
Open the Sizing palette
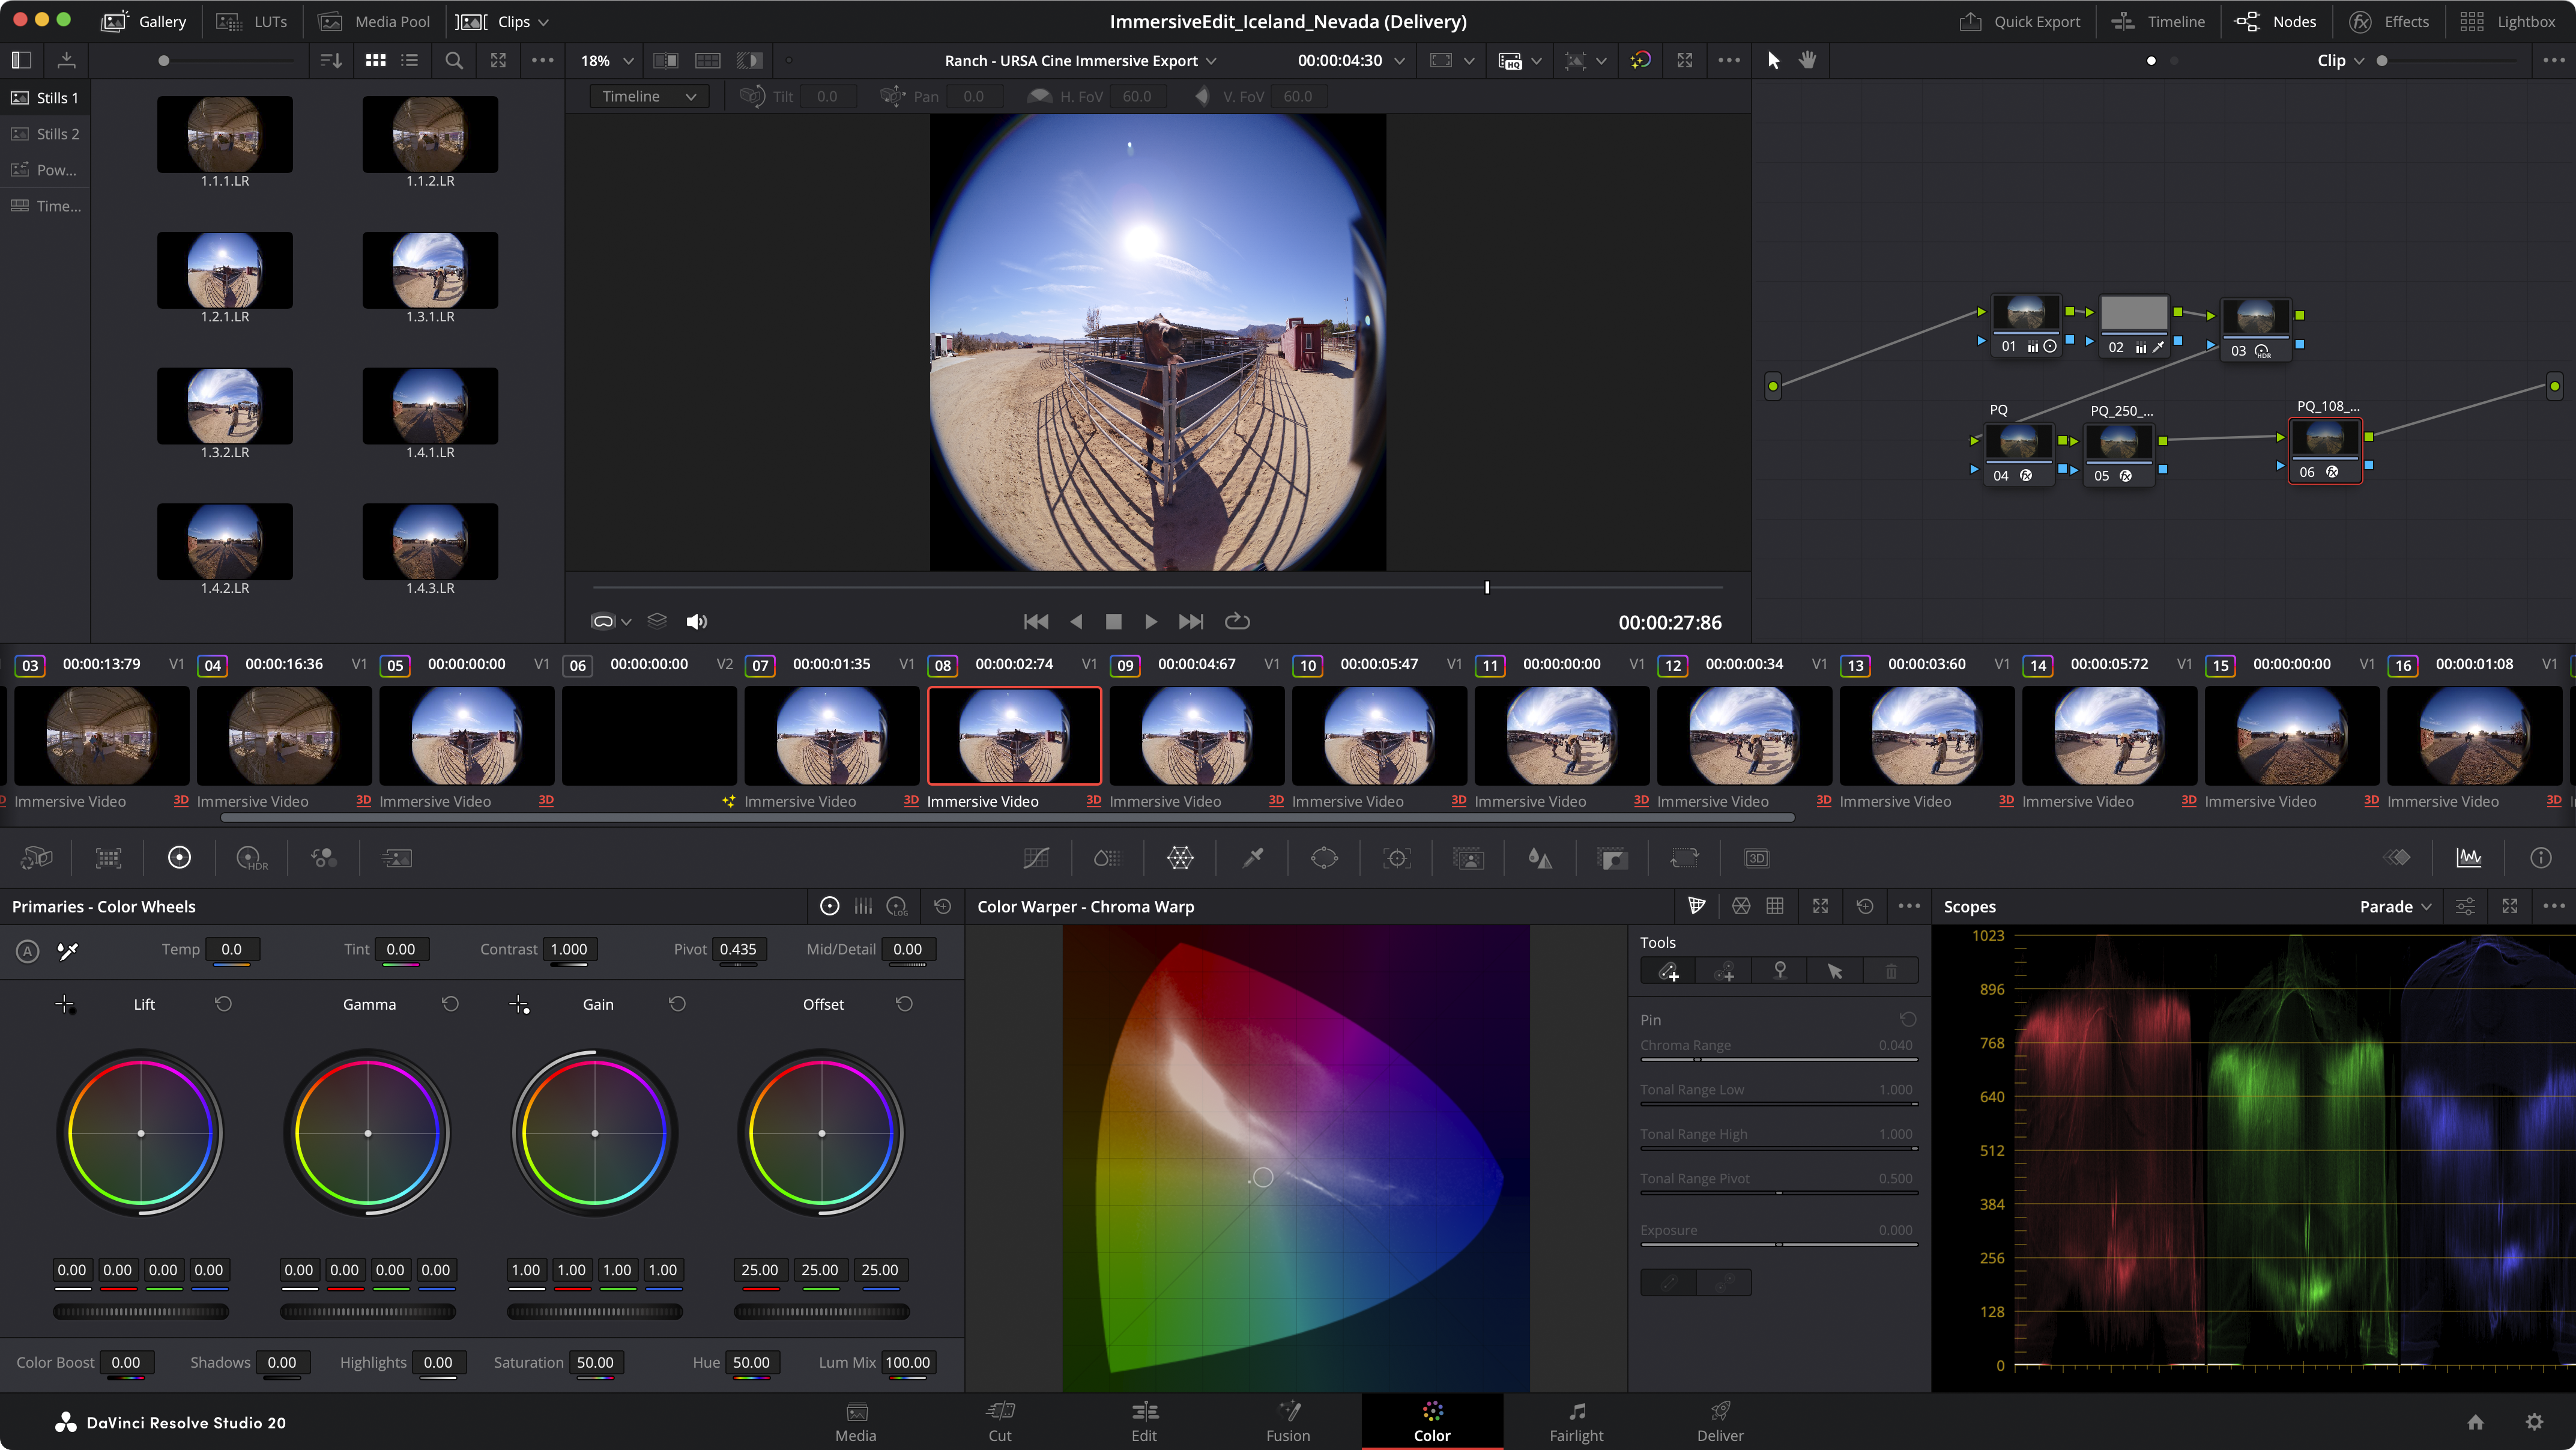1685,858
